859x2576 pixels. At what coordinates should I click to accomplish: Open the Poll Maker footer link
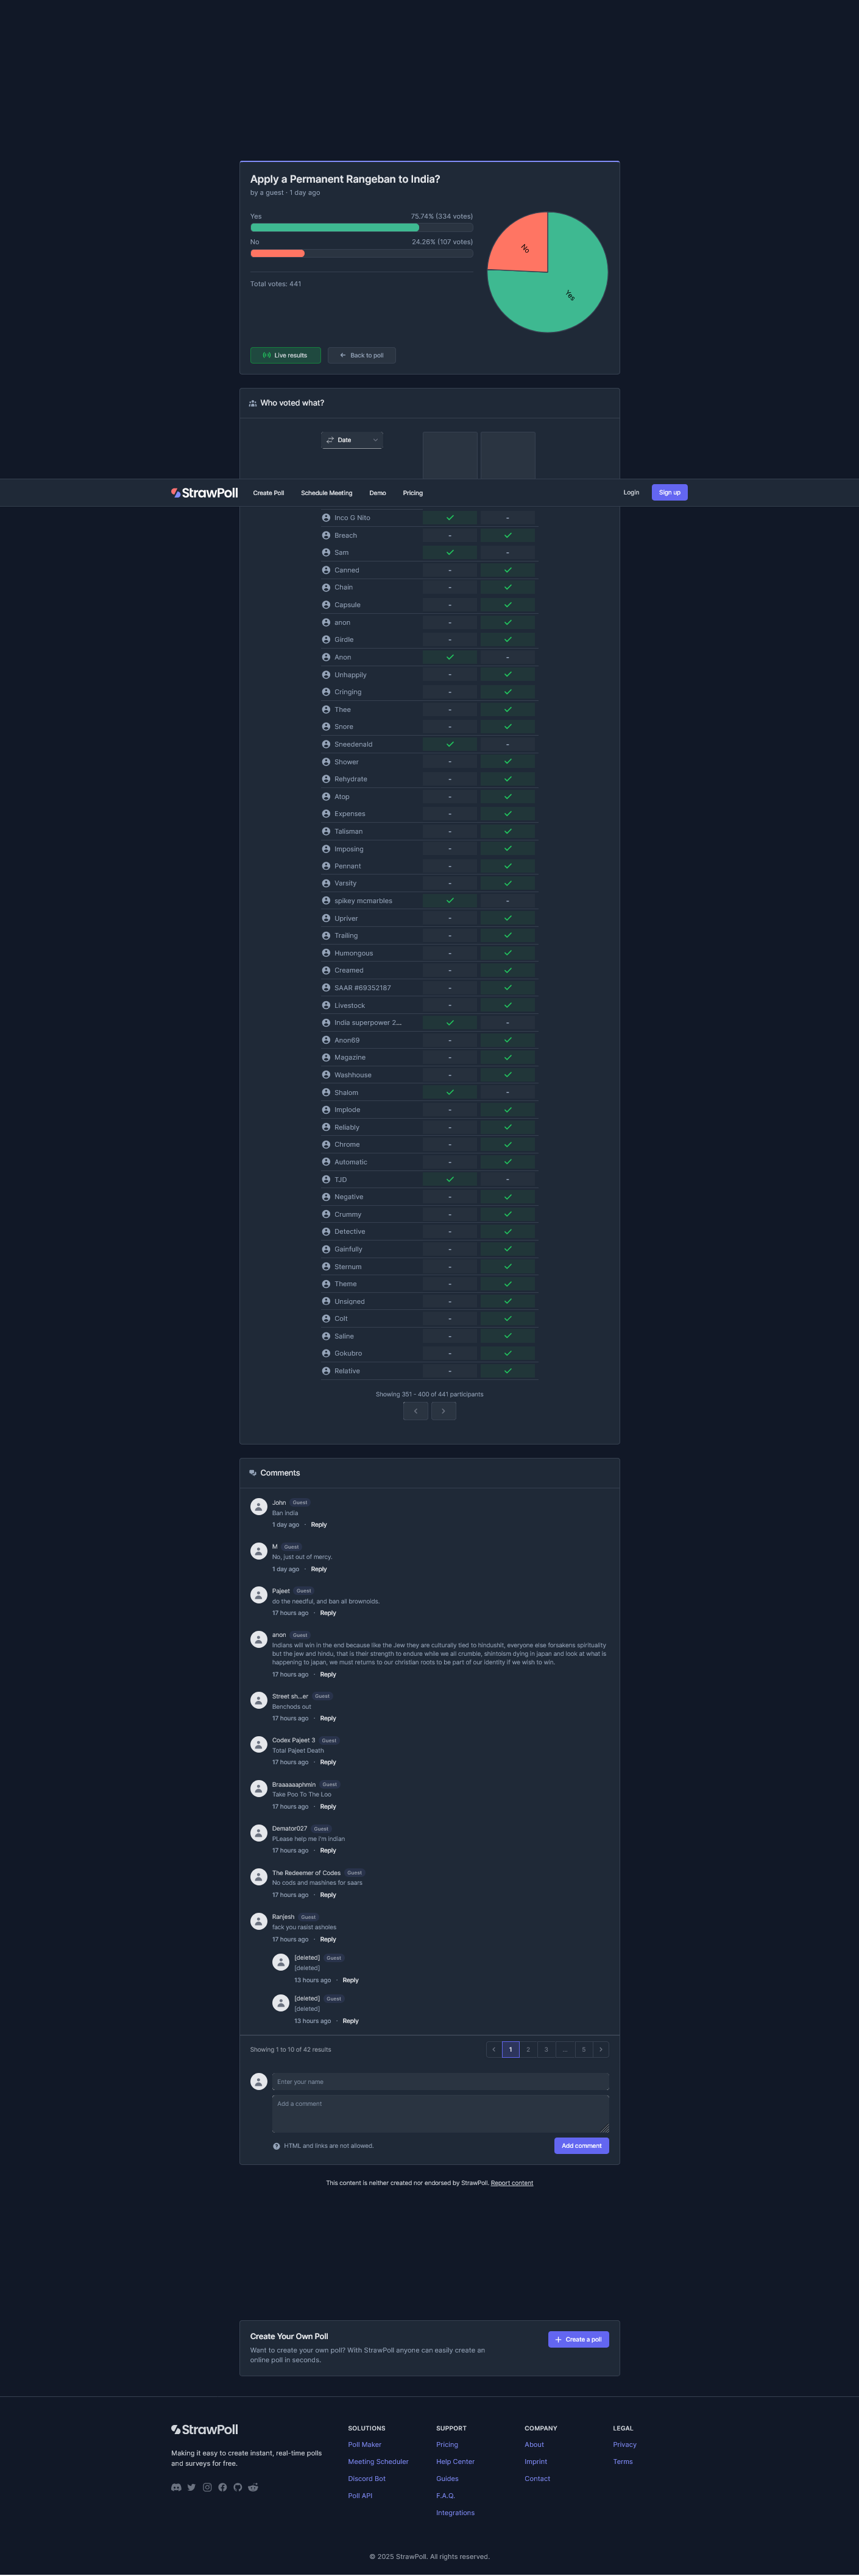pos(364,2444)
